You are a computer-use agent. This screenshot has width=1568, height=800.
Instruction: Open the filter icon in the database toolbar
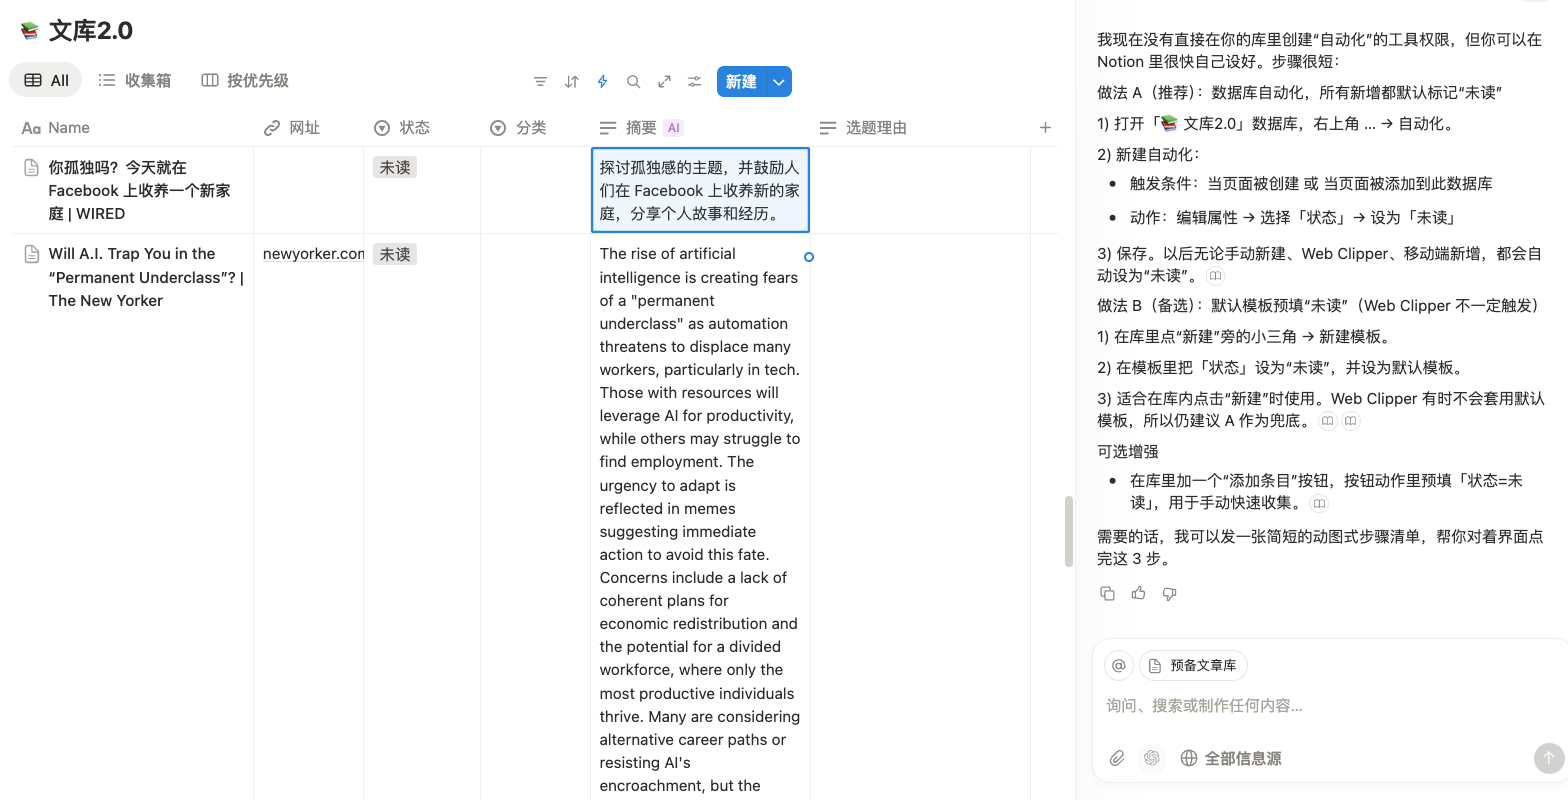coord(540,82)
